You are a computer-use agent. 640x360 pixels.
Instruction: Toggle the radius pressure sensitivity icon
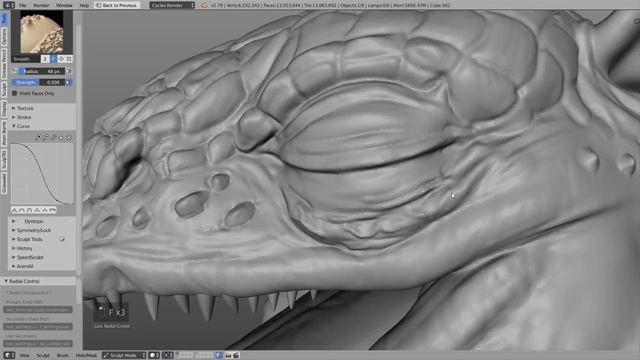pos(69,71)
